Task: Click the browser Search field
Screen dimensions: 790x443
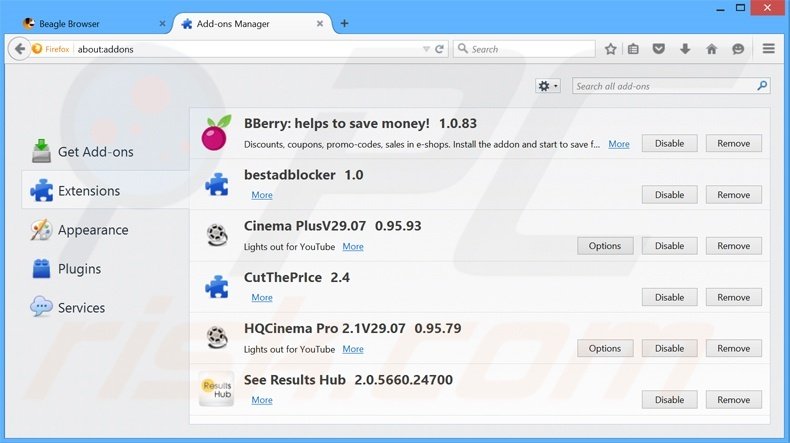Action: click(x=524, y=49)
